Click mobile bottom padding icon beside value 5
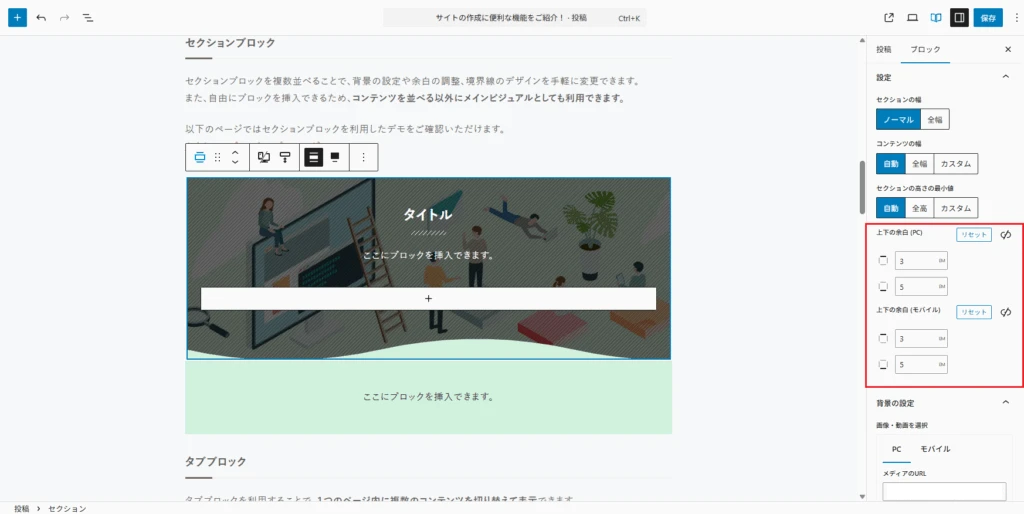The image size is (1024, 514). point(883,364)
